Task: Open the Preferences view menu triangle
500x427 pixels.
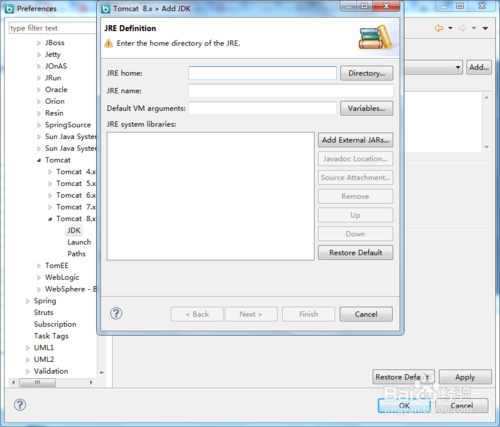Action: tap(485, 28)
